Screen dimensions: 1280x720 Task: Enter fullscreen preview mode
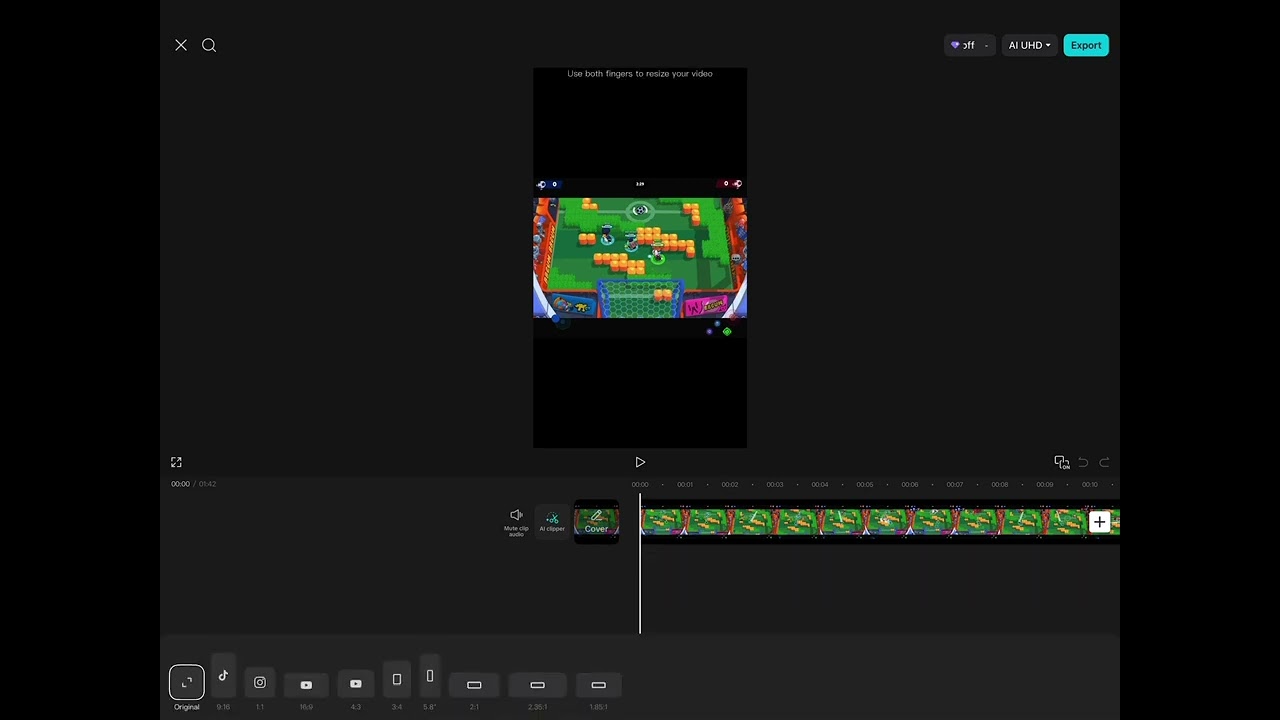tap(176, 462)
